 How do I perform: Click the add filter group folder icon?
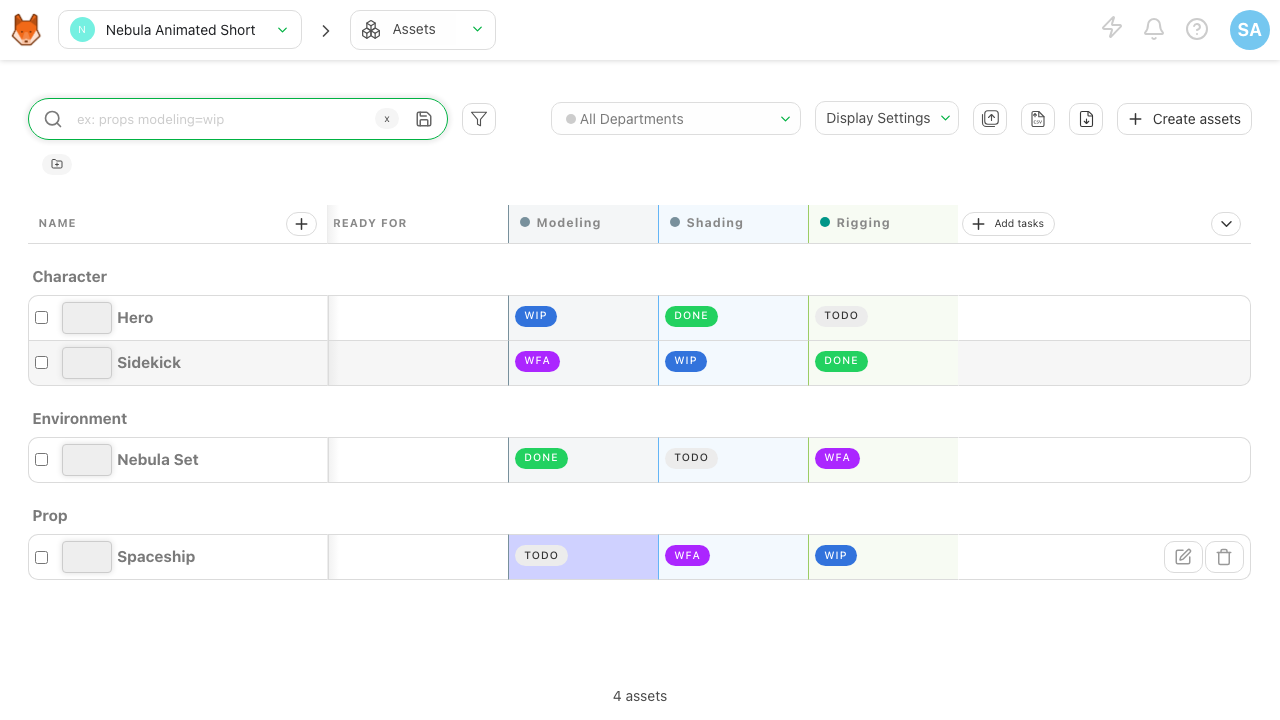(x=57, y=164)
